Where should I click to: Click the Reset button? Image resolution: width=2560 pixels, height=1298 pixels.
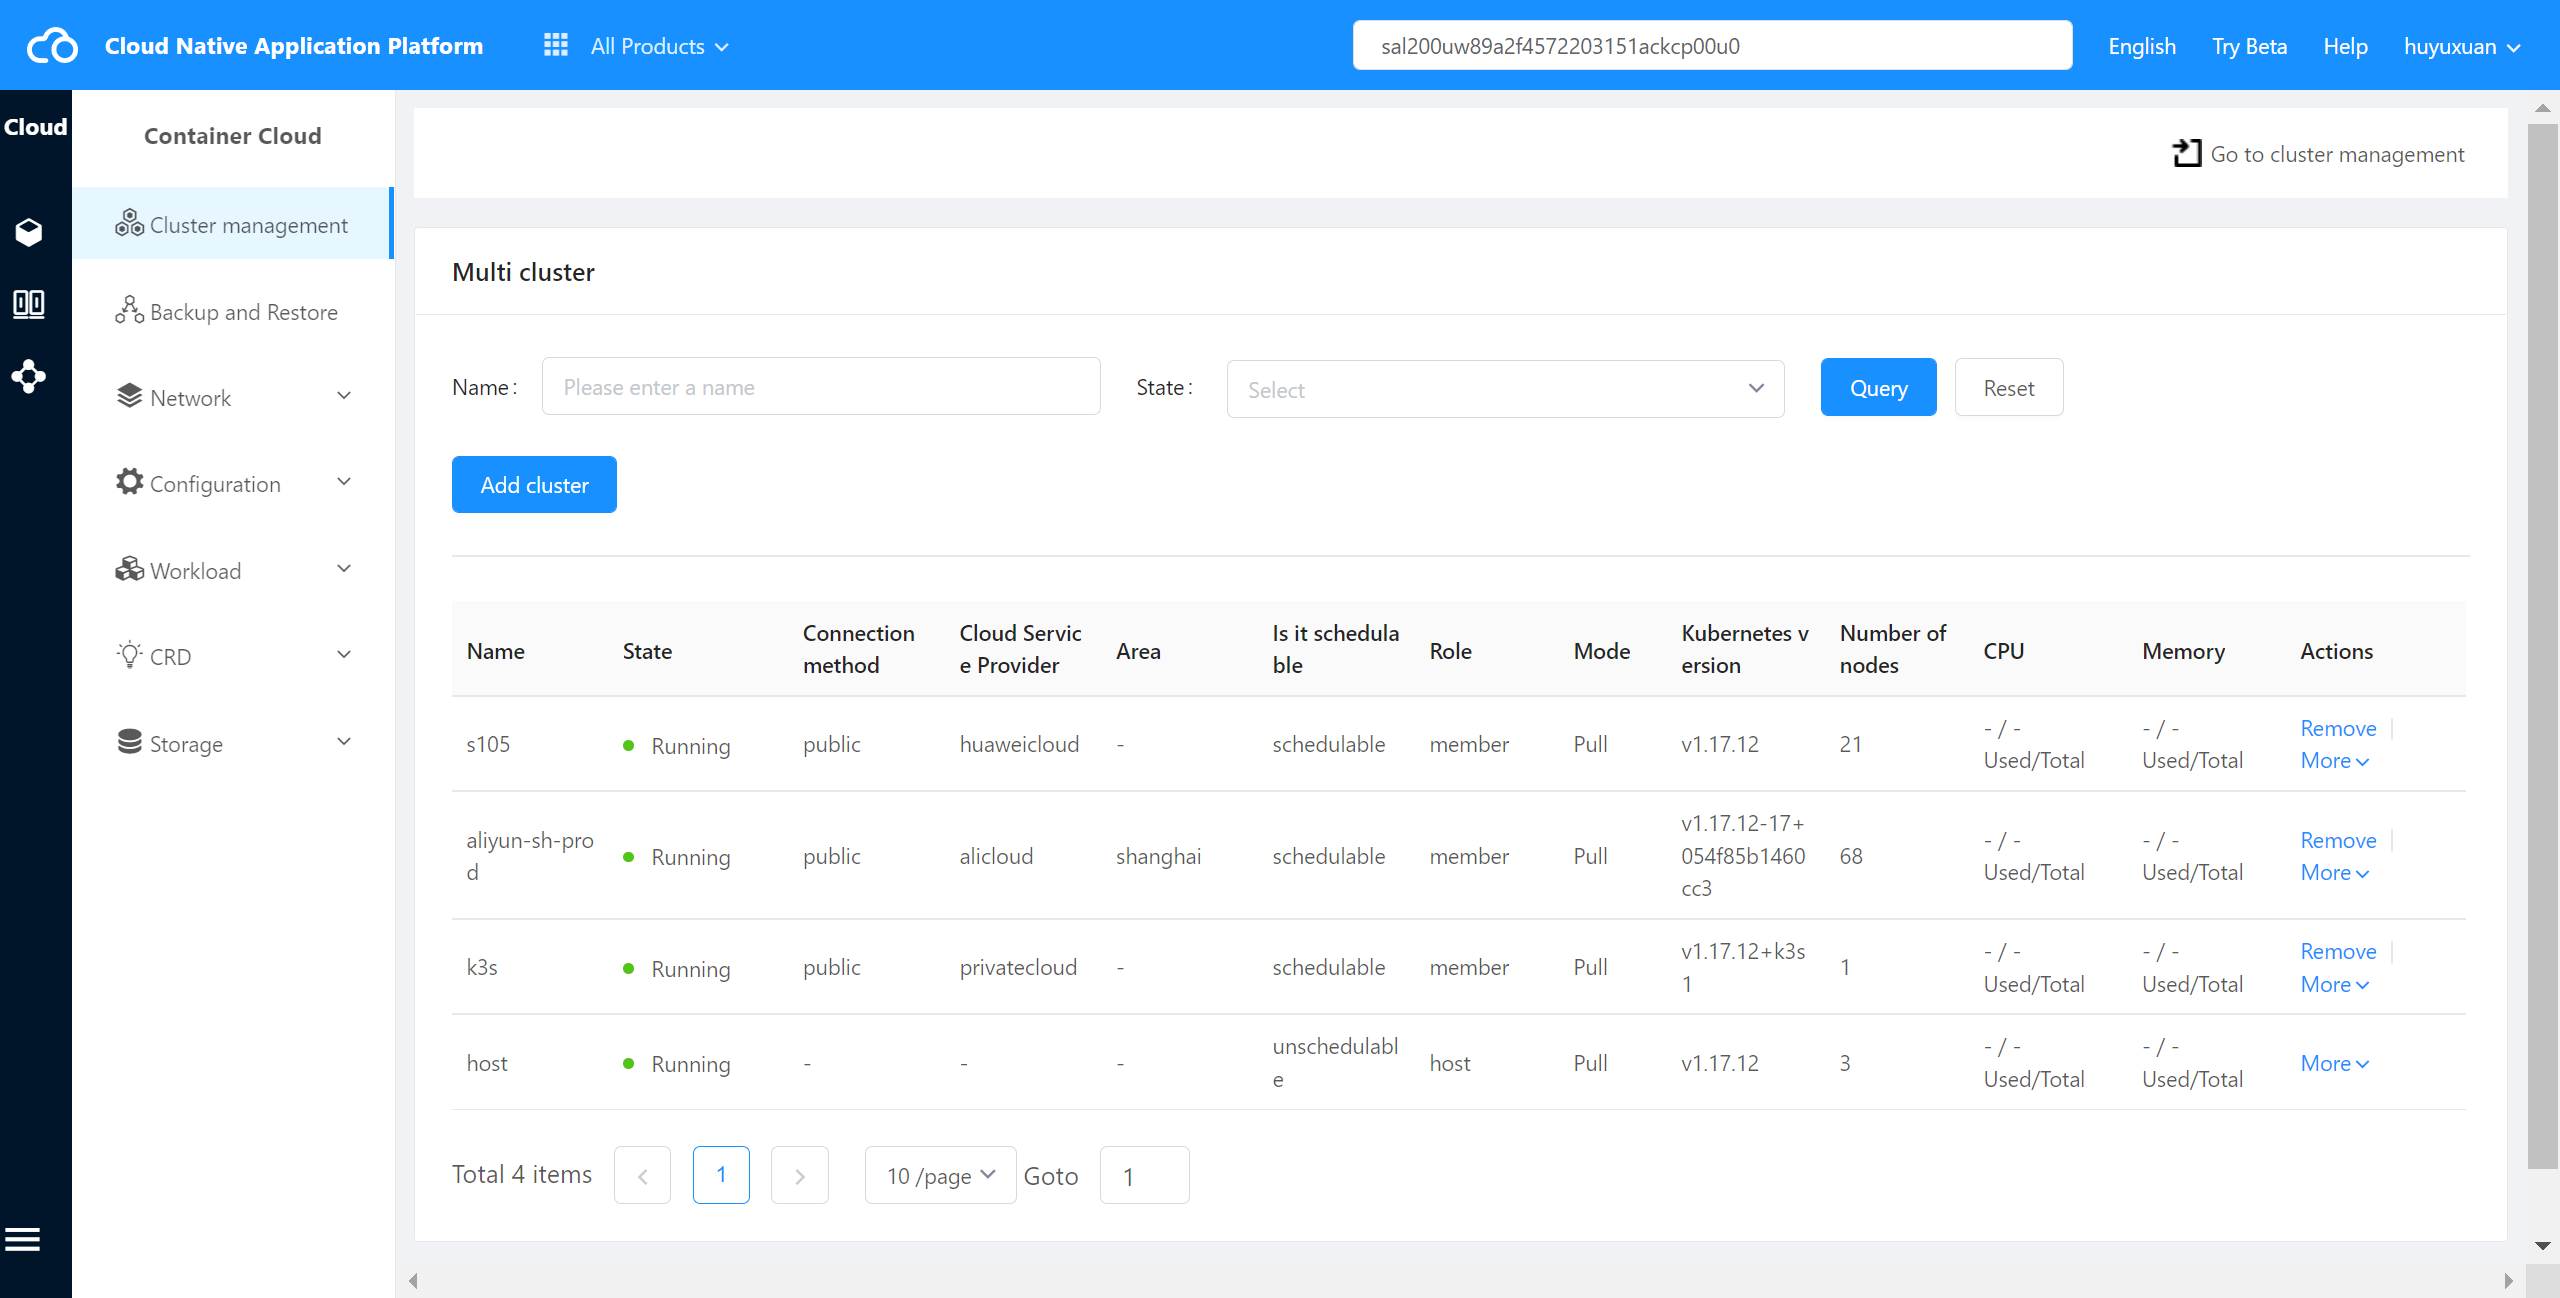[2008, 388]
